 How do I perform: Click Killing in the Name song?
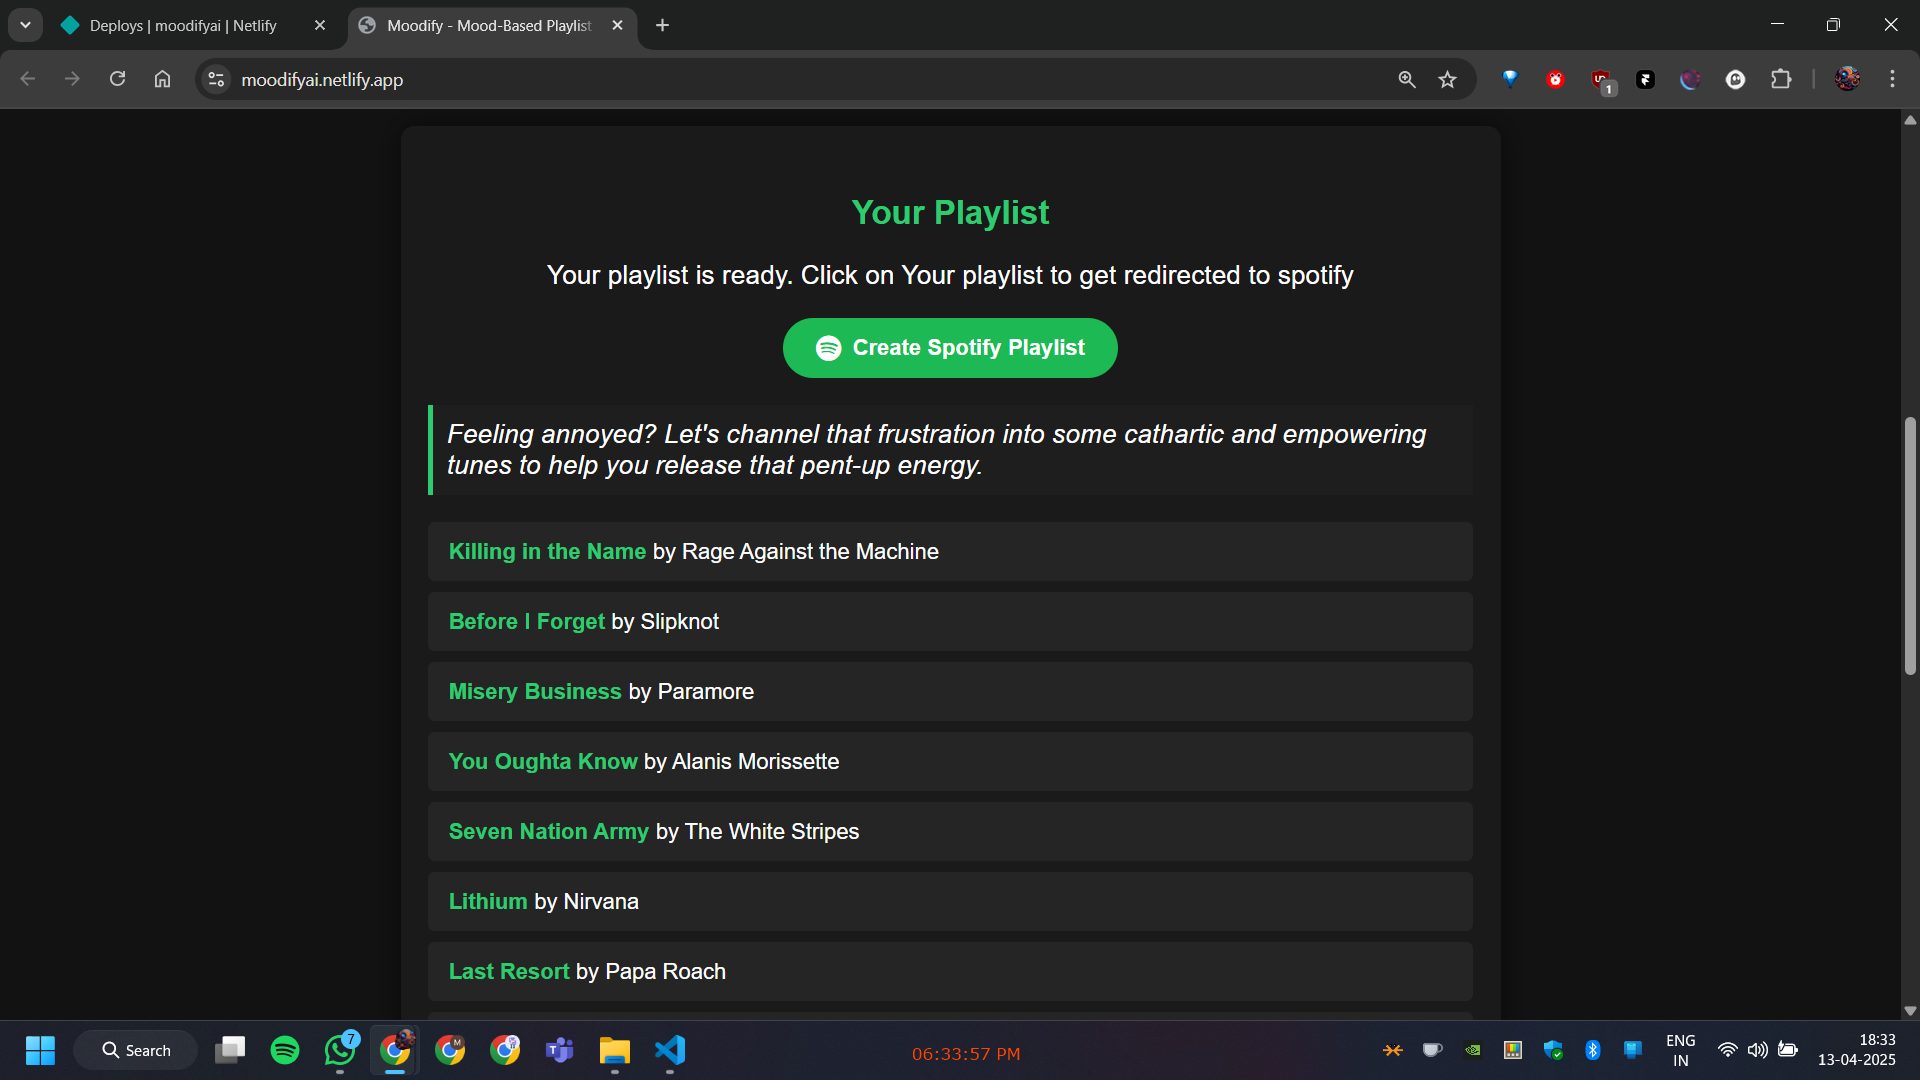point(547,552)
